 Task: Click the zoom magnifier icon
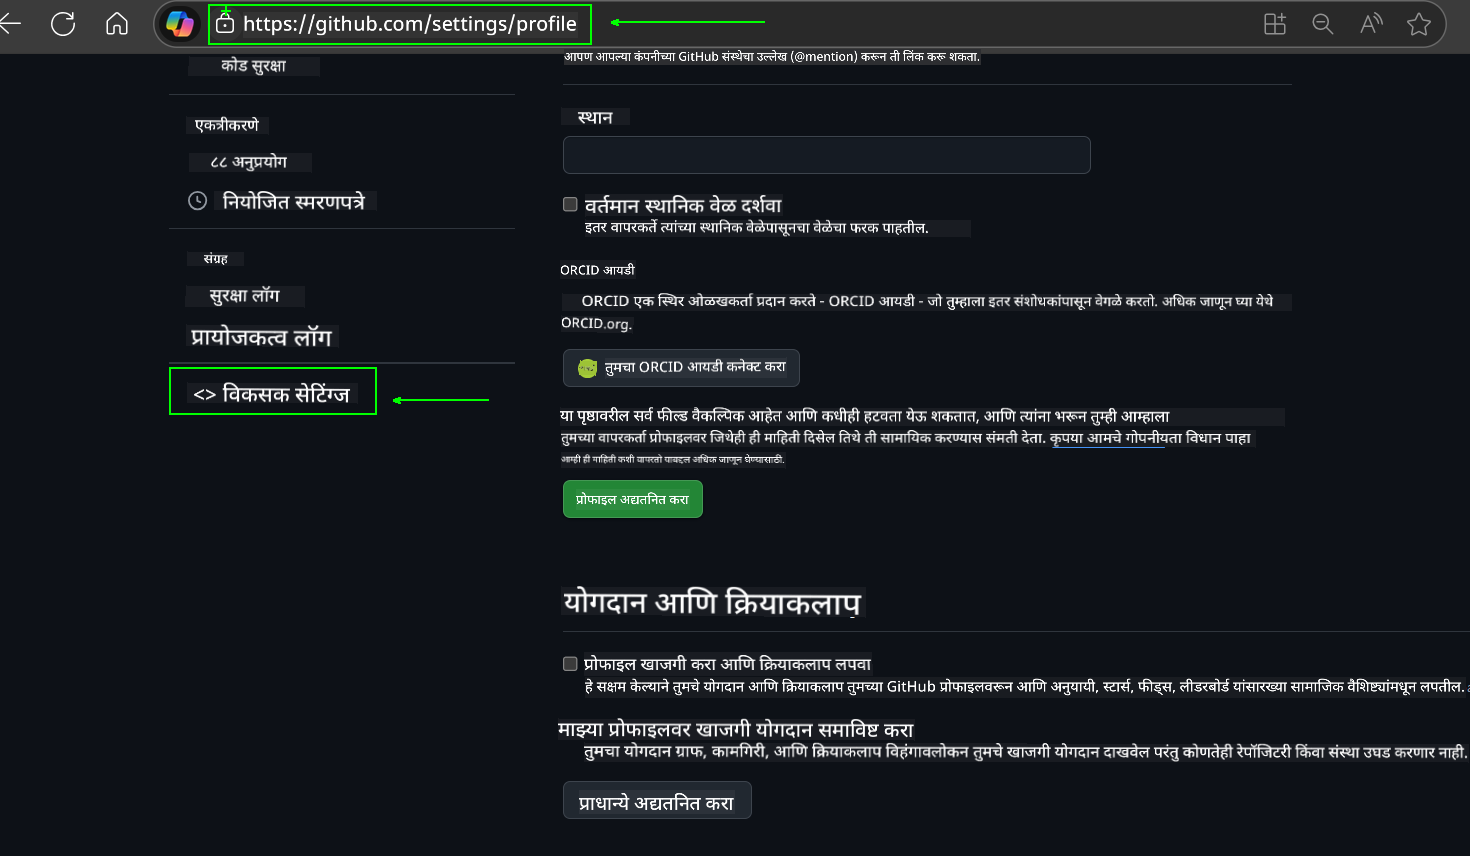[1323, 24]
